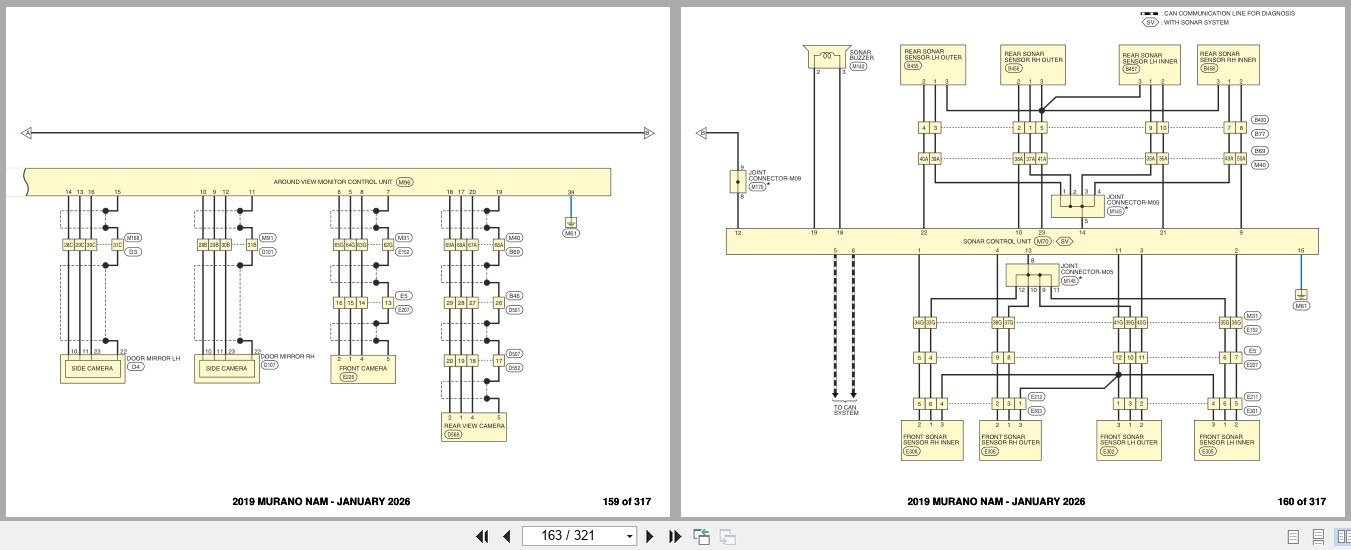Click the Rear Sonar Sensor LH Inner box
The image size is (1351, 550).
coord(1150,65)
